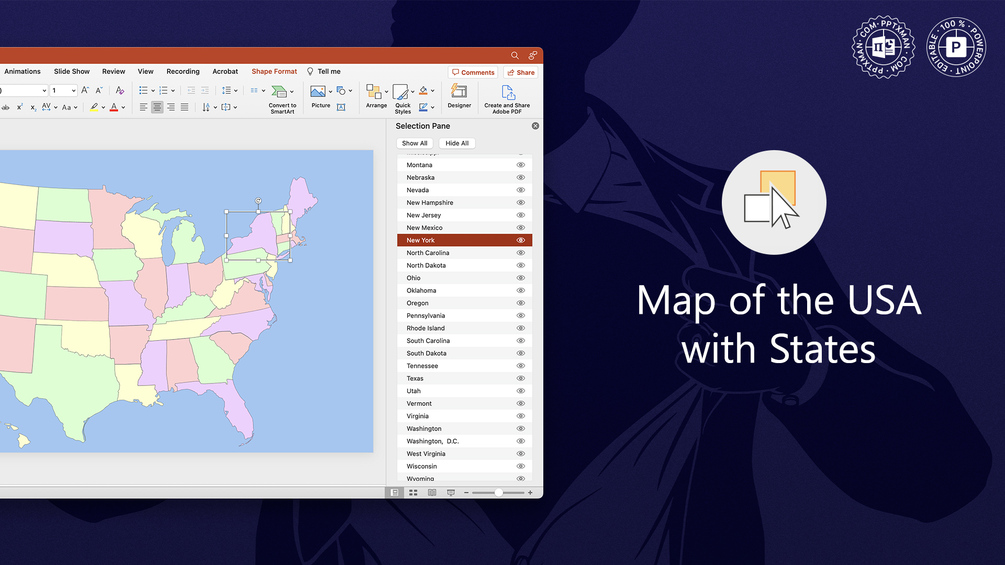Click the Shapes icon
This screenshot has height=565, width=1005.
coord(341,90)
